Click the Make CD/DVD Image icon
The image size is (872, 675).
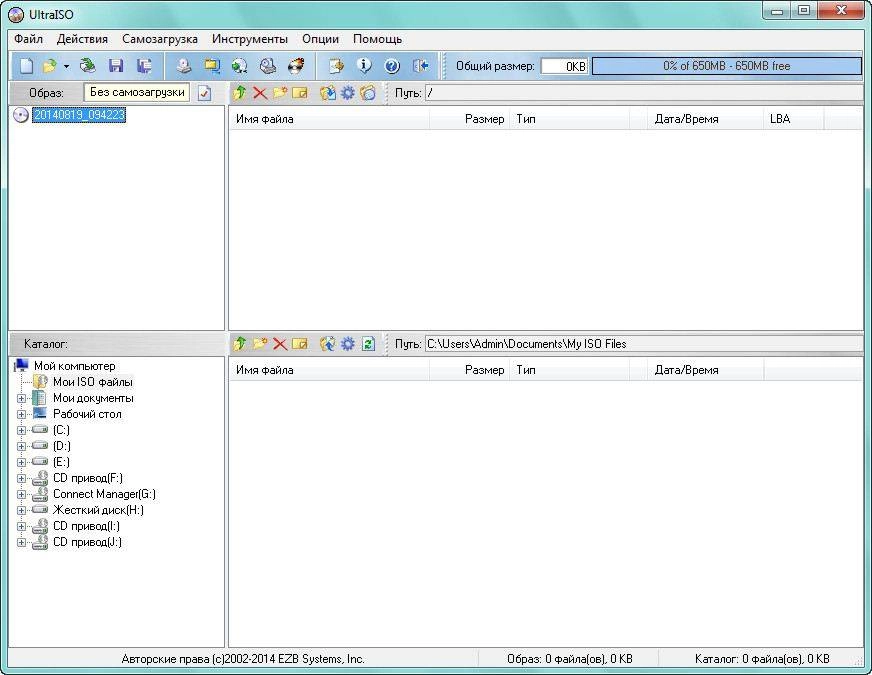(184, 66)
